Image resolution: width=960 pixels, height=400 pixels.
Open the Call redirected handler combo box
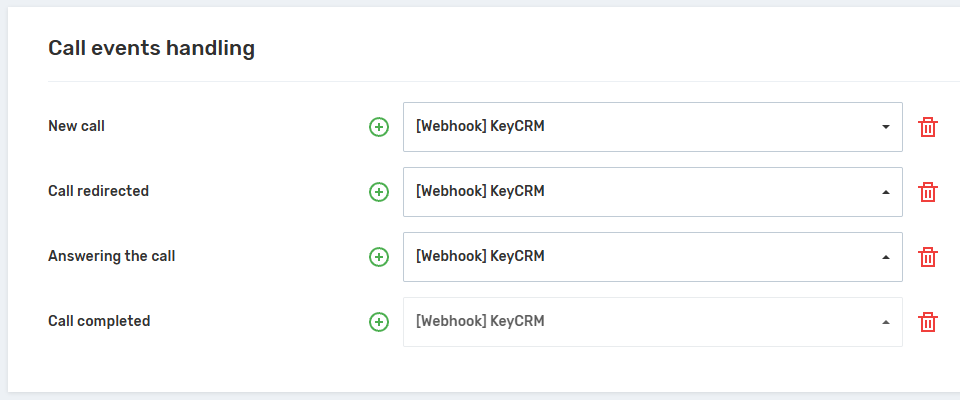coord(640,192)
